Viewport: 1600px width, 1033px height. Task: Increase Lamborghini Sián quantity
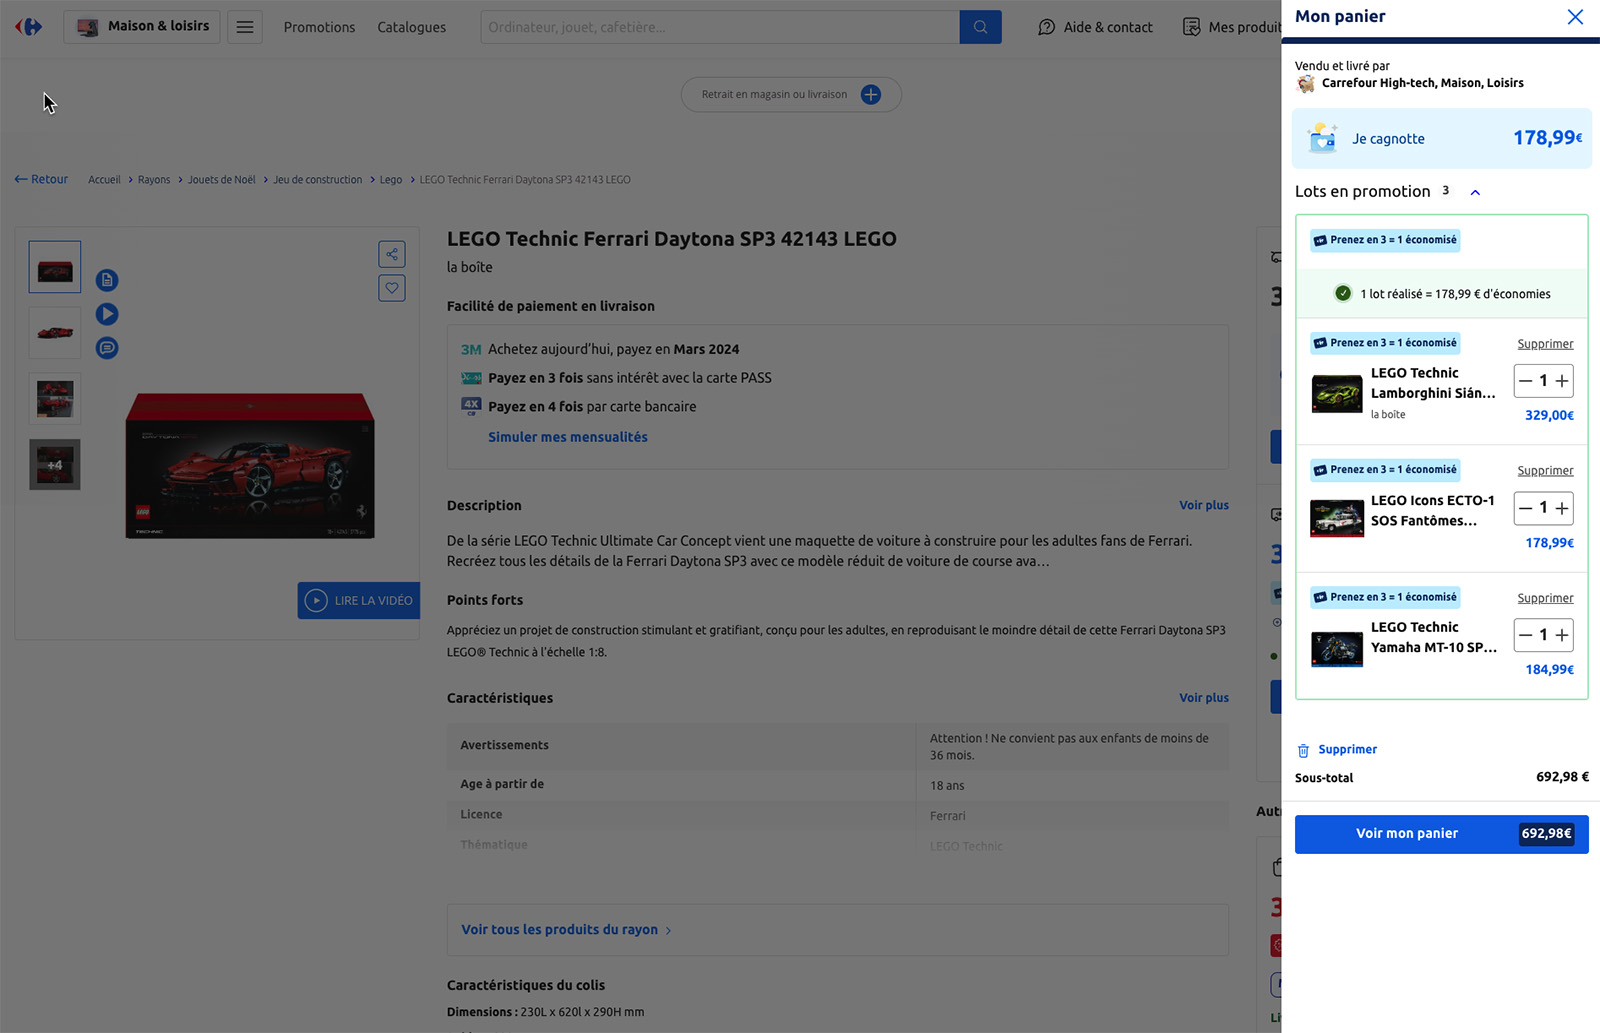(x=1562, y=381)
